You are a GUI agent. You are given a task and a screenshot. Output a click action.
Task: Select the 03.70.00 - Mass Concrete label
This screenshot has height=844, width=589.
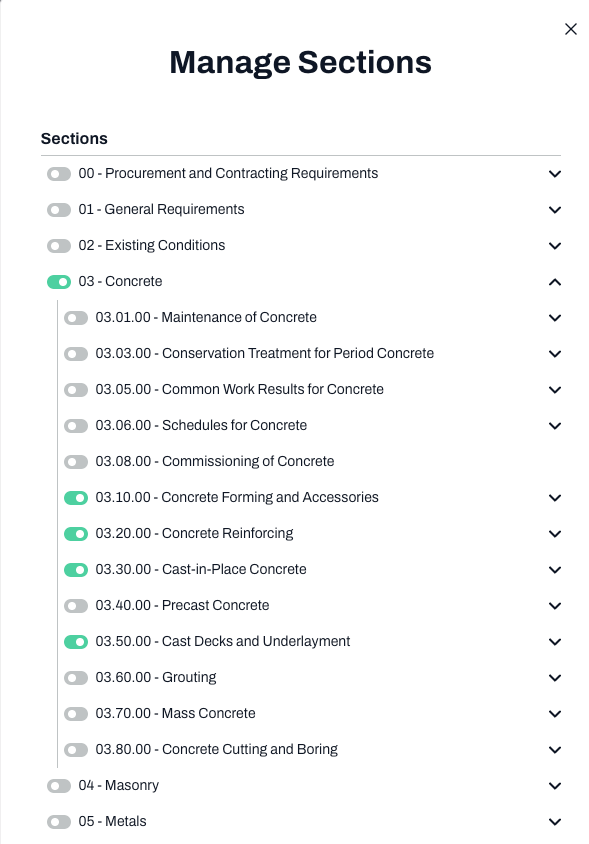click(176, 713)
